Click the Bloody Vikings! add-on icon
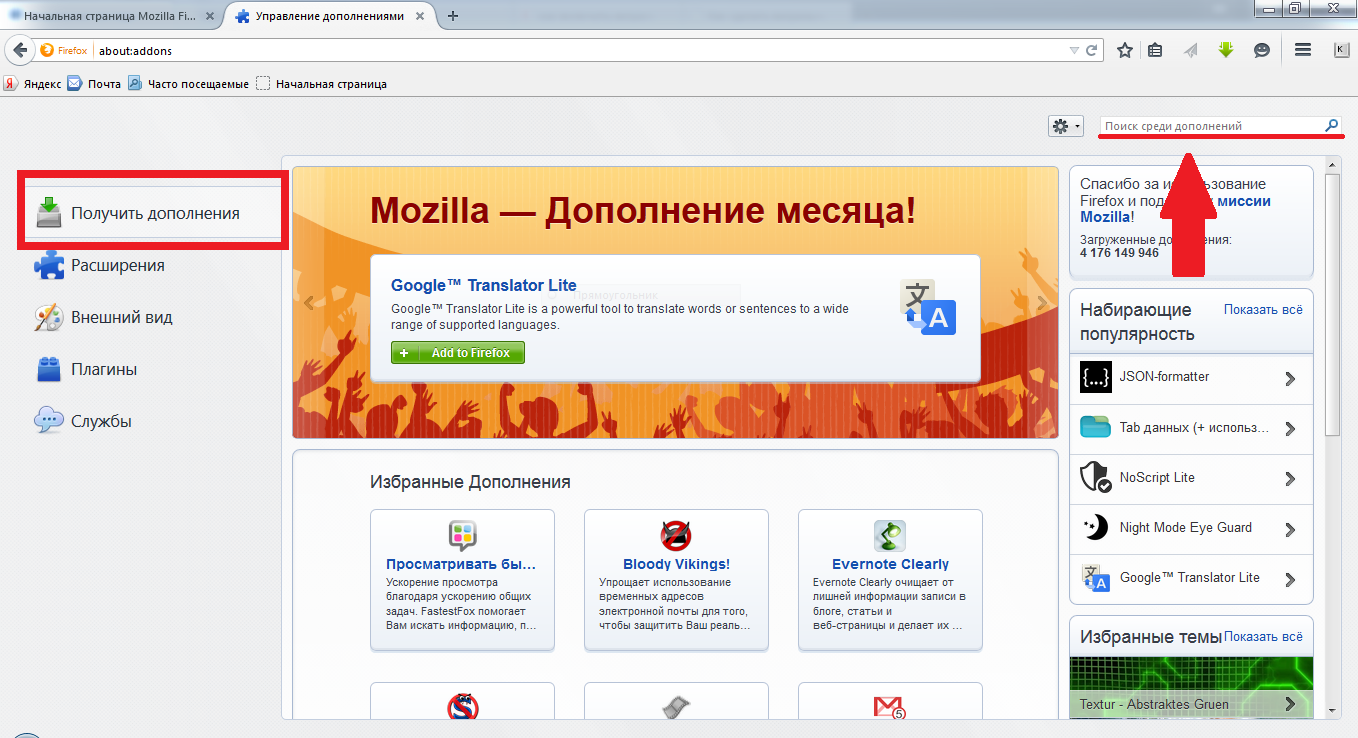The image size is (1358, 738). coord(676,536)
